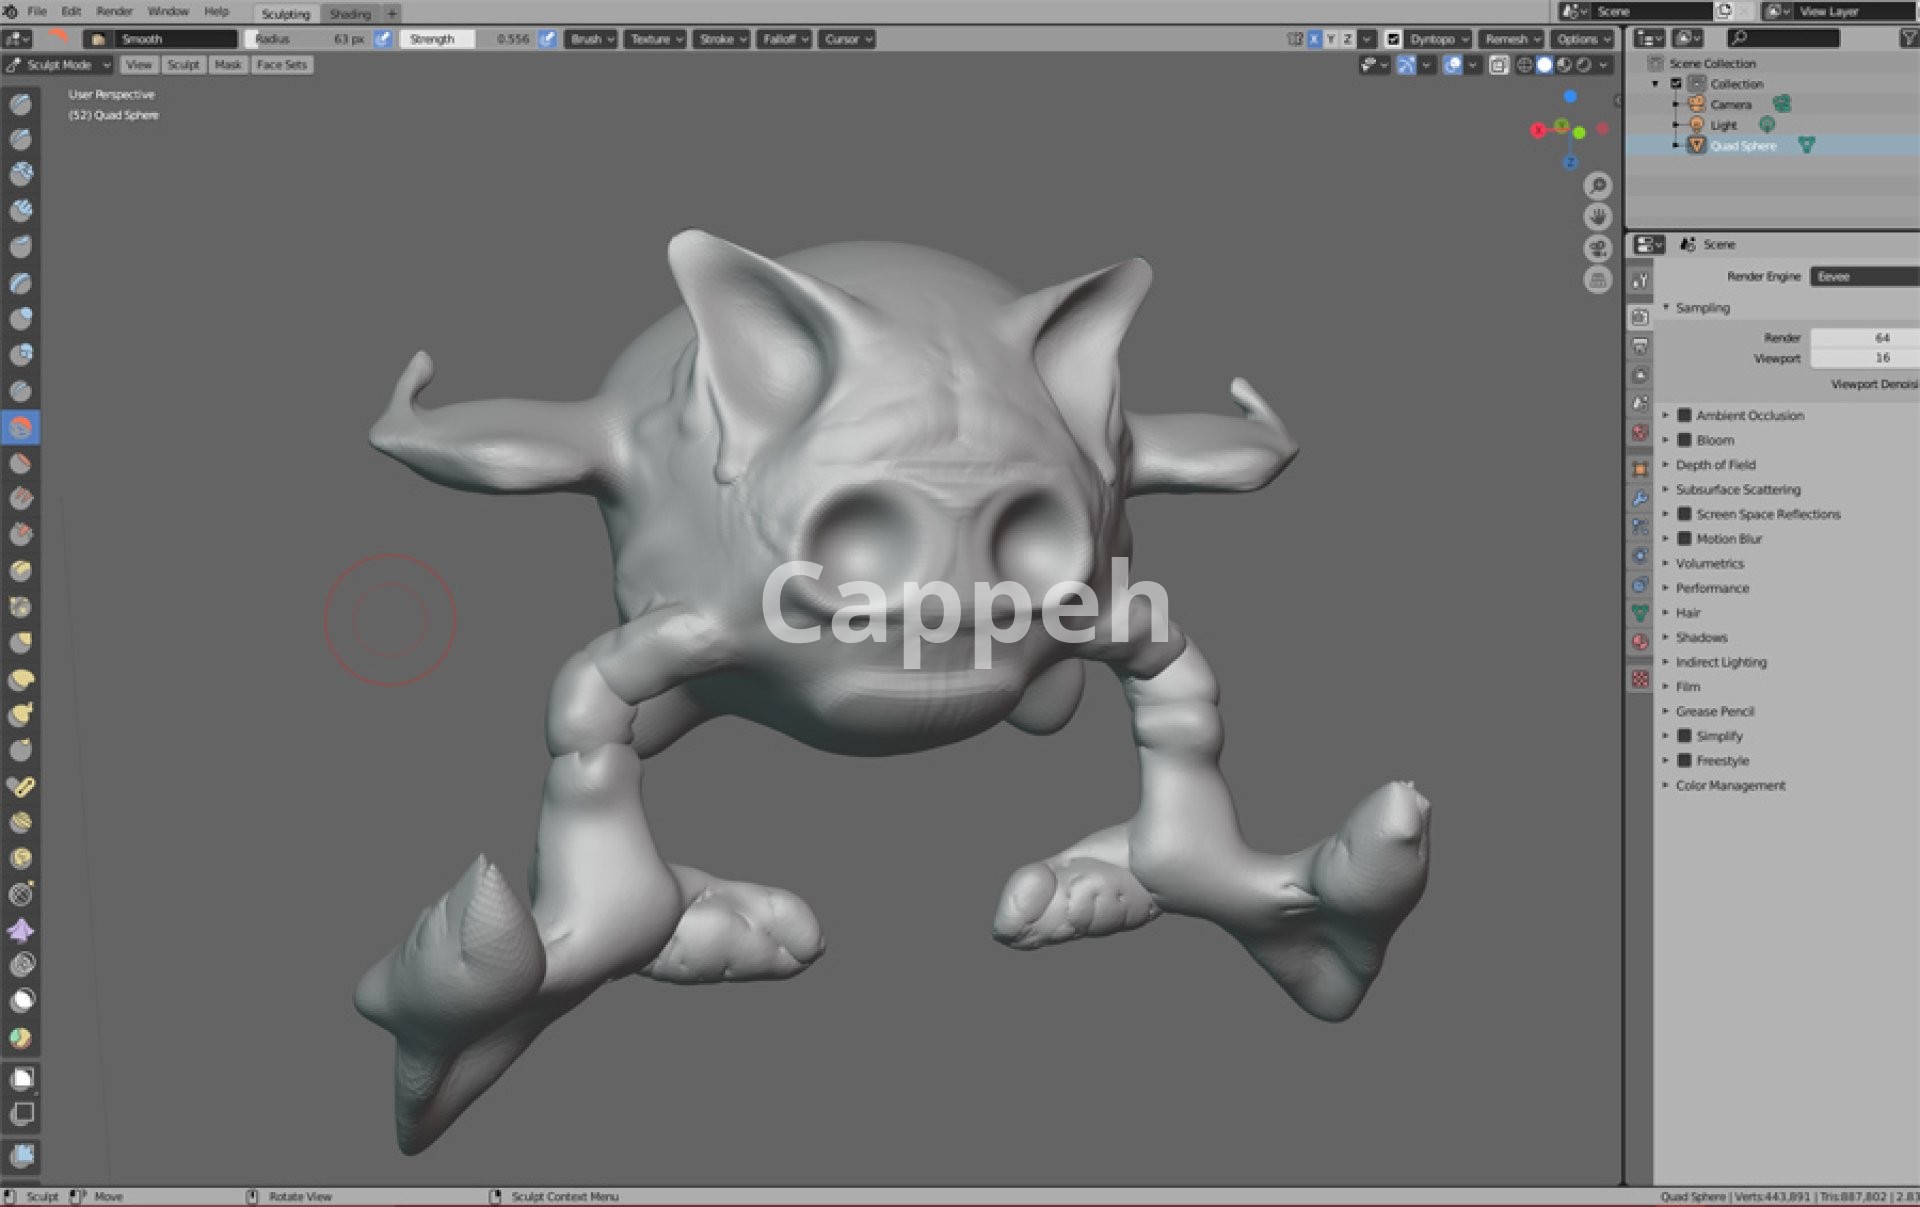The width and height of the screenshot is (1920, 1207).
Task: Open the Render menu
Action: coord(114,12)
